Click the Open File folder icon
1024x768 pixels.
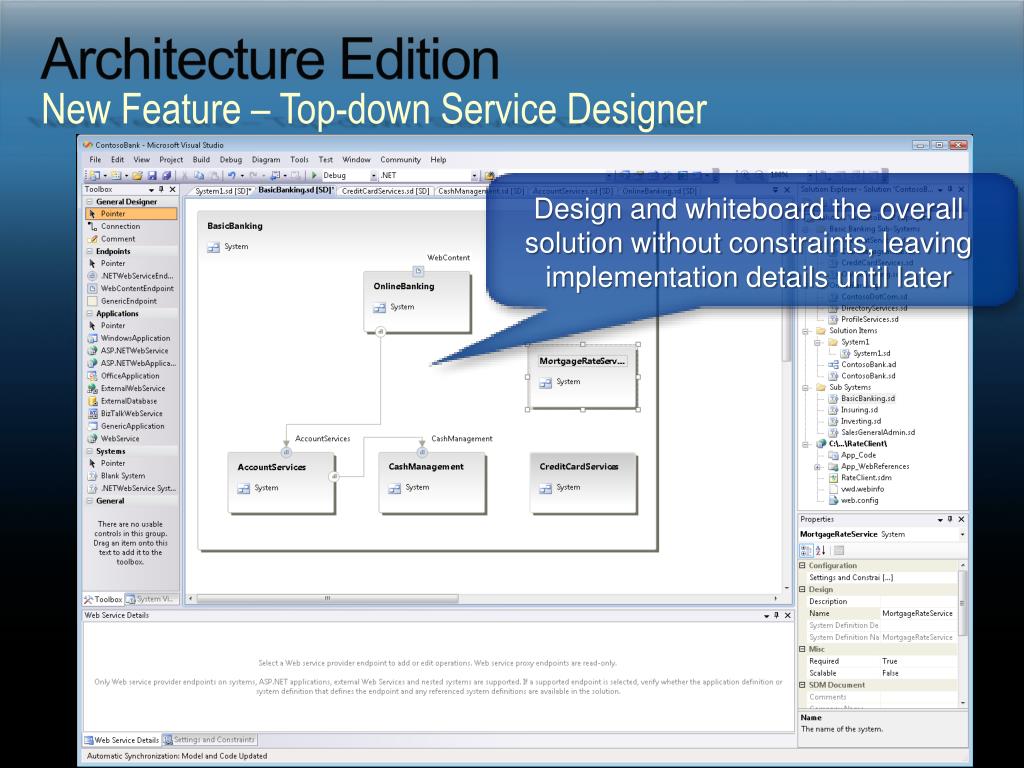[137, 176]
